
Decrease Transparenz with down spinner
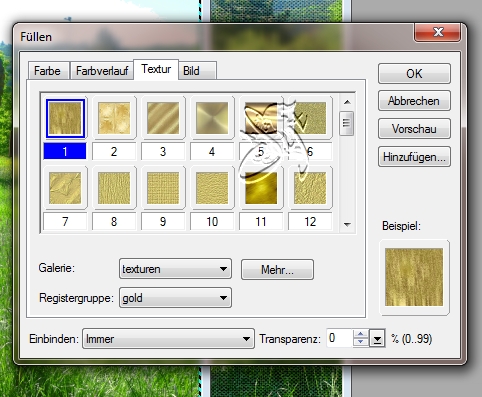pyautogui.click(x=361, y=343)
